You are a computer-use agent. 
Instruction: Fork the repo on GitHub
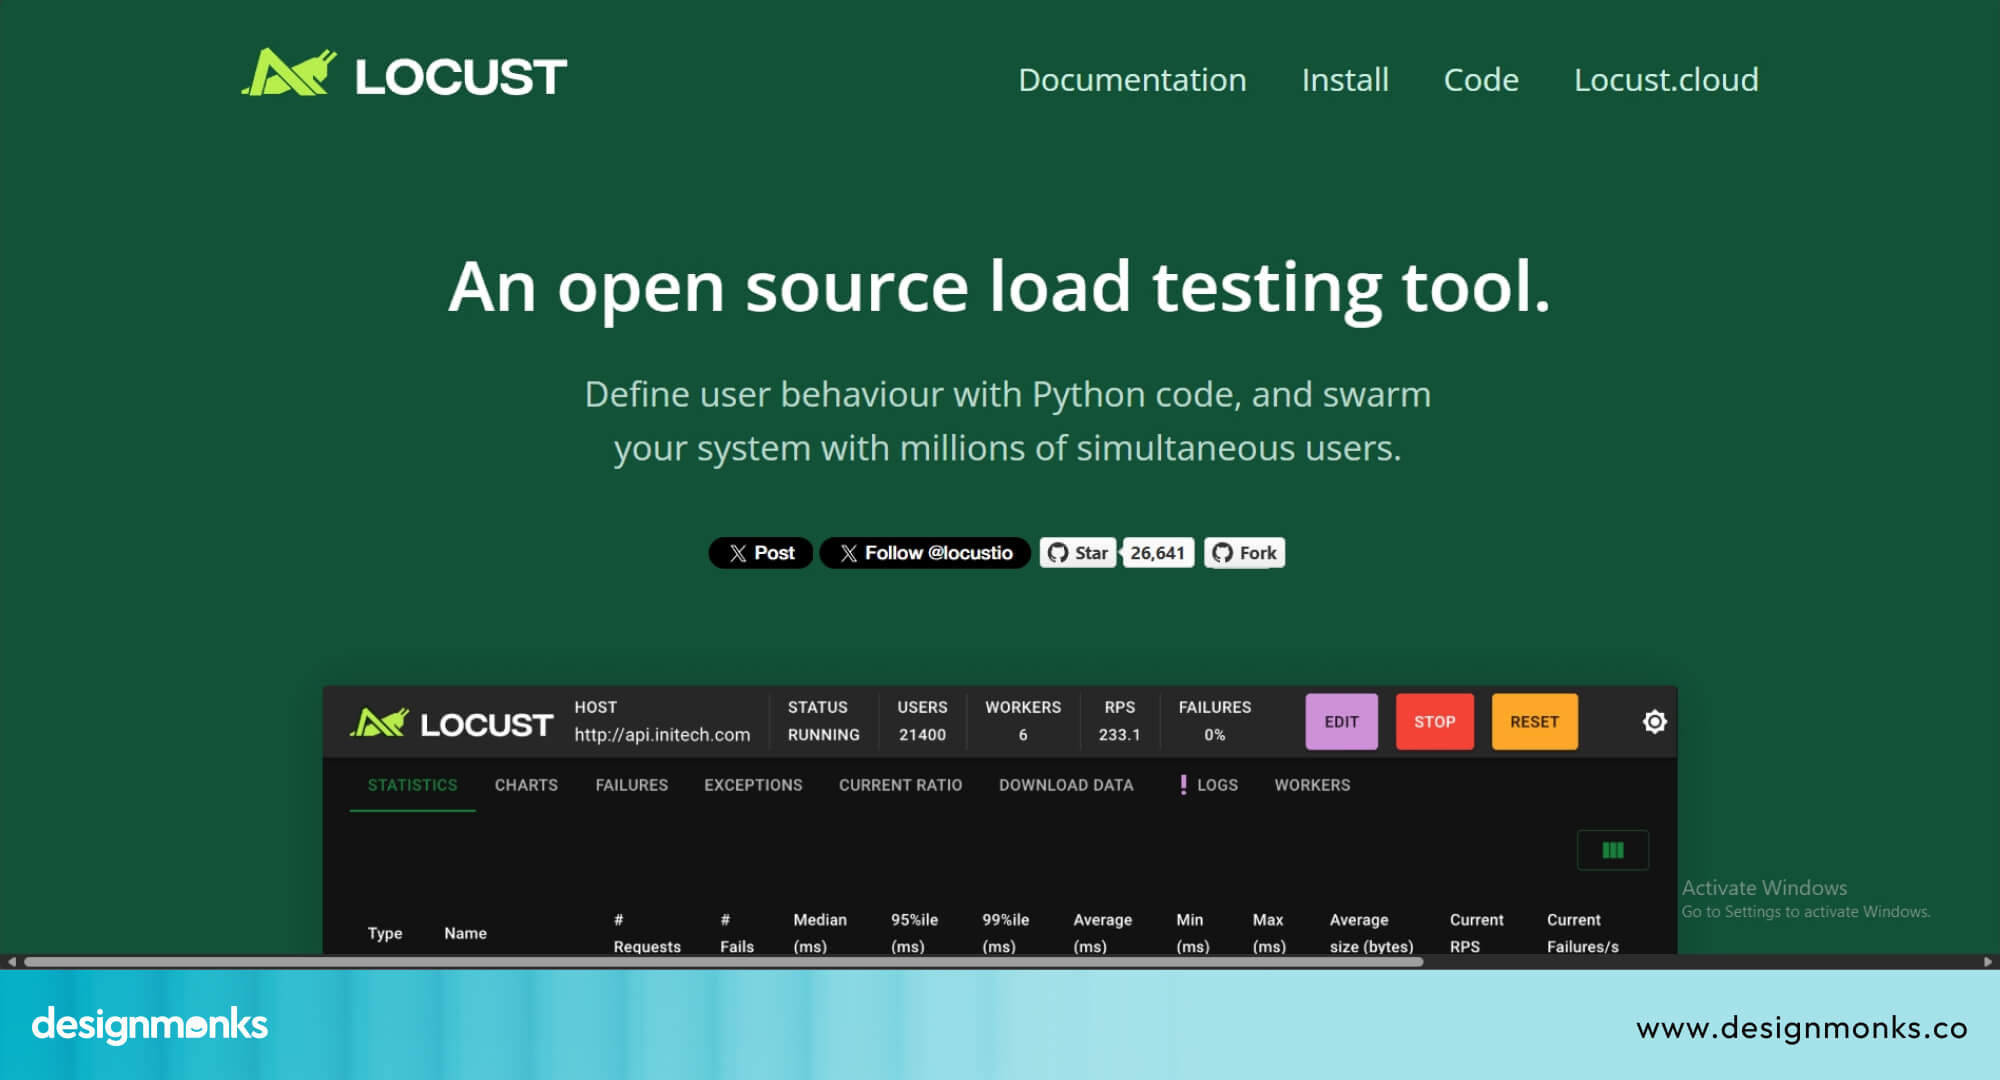[1244, 553]
